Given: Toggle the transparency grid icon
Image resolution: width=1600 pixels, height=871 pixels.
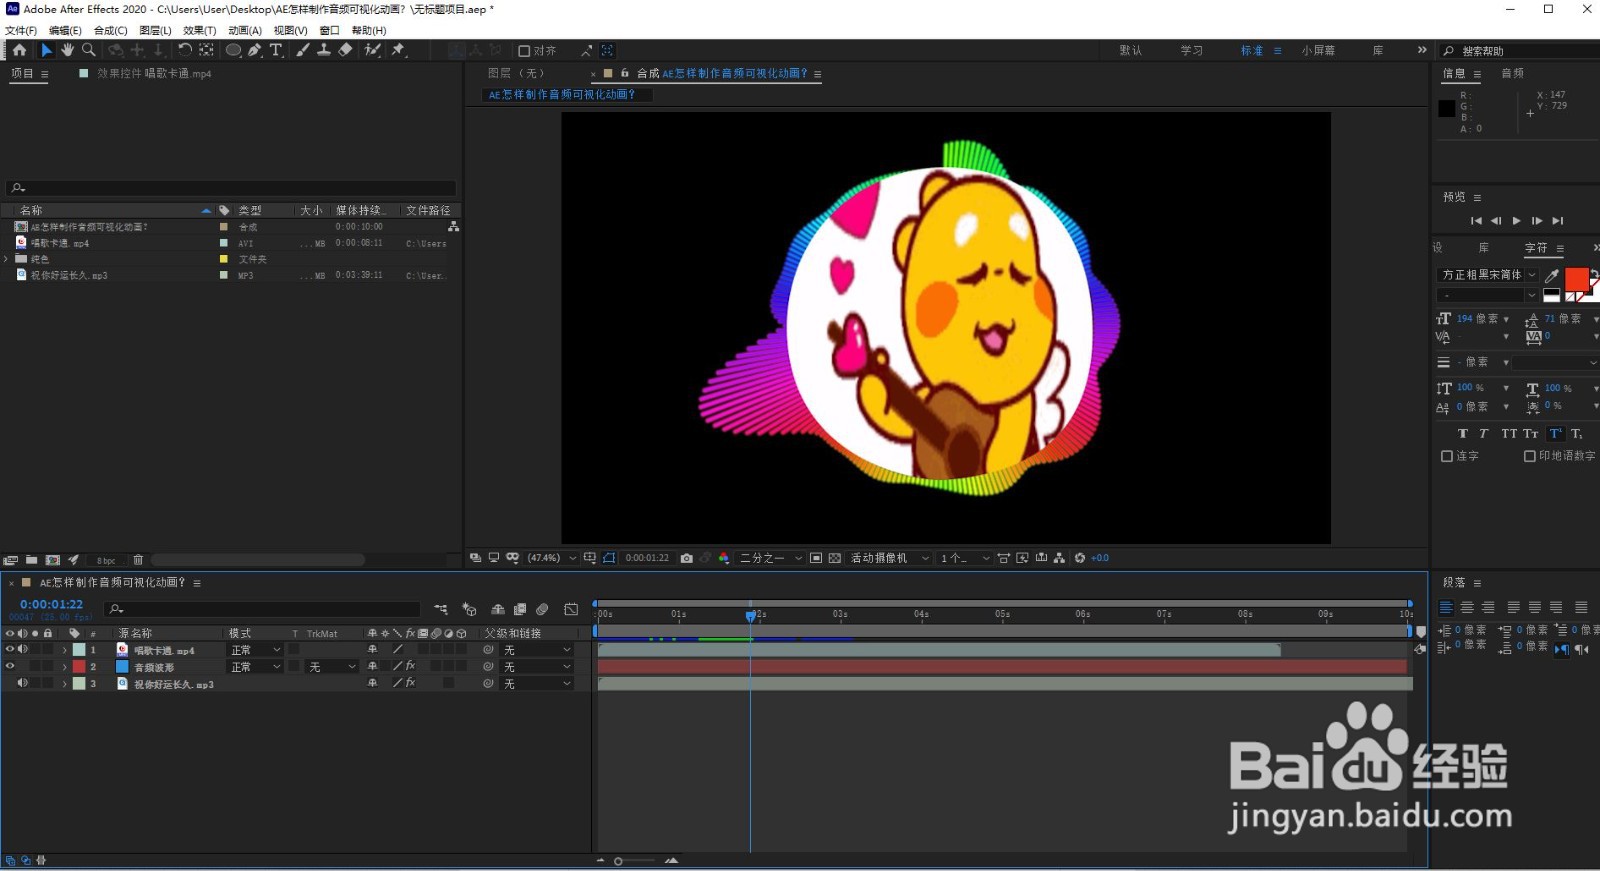Looking at the screenshot, I should click(x=834, y=558).
